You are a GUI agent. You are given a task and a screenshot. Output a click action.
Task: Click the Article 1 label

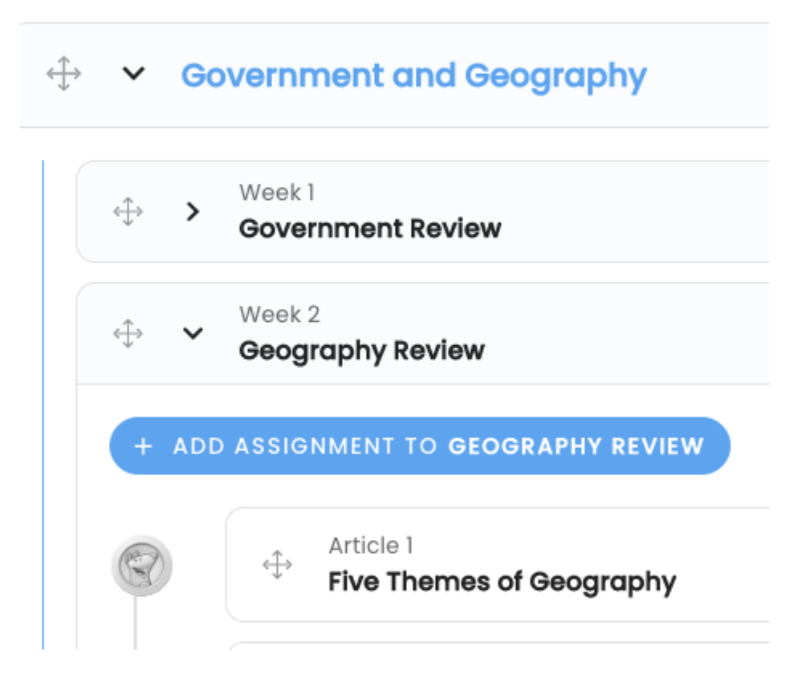pyautogui.click(x=371, y=546)
